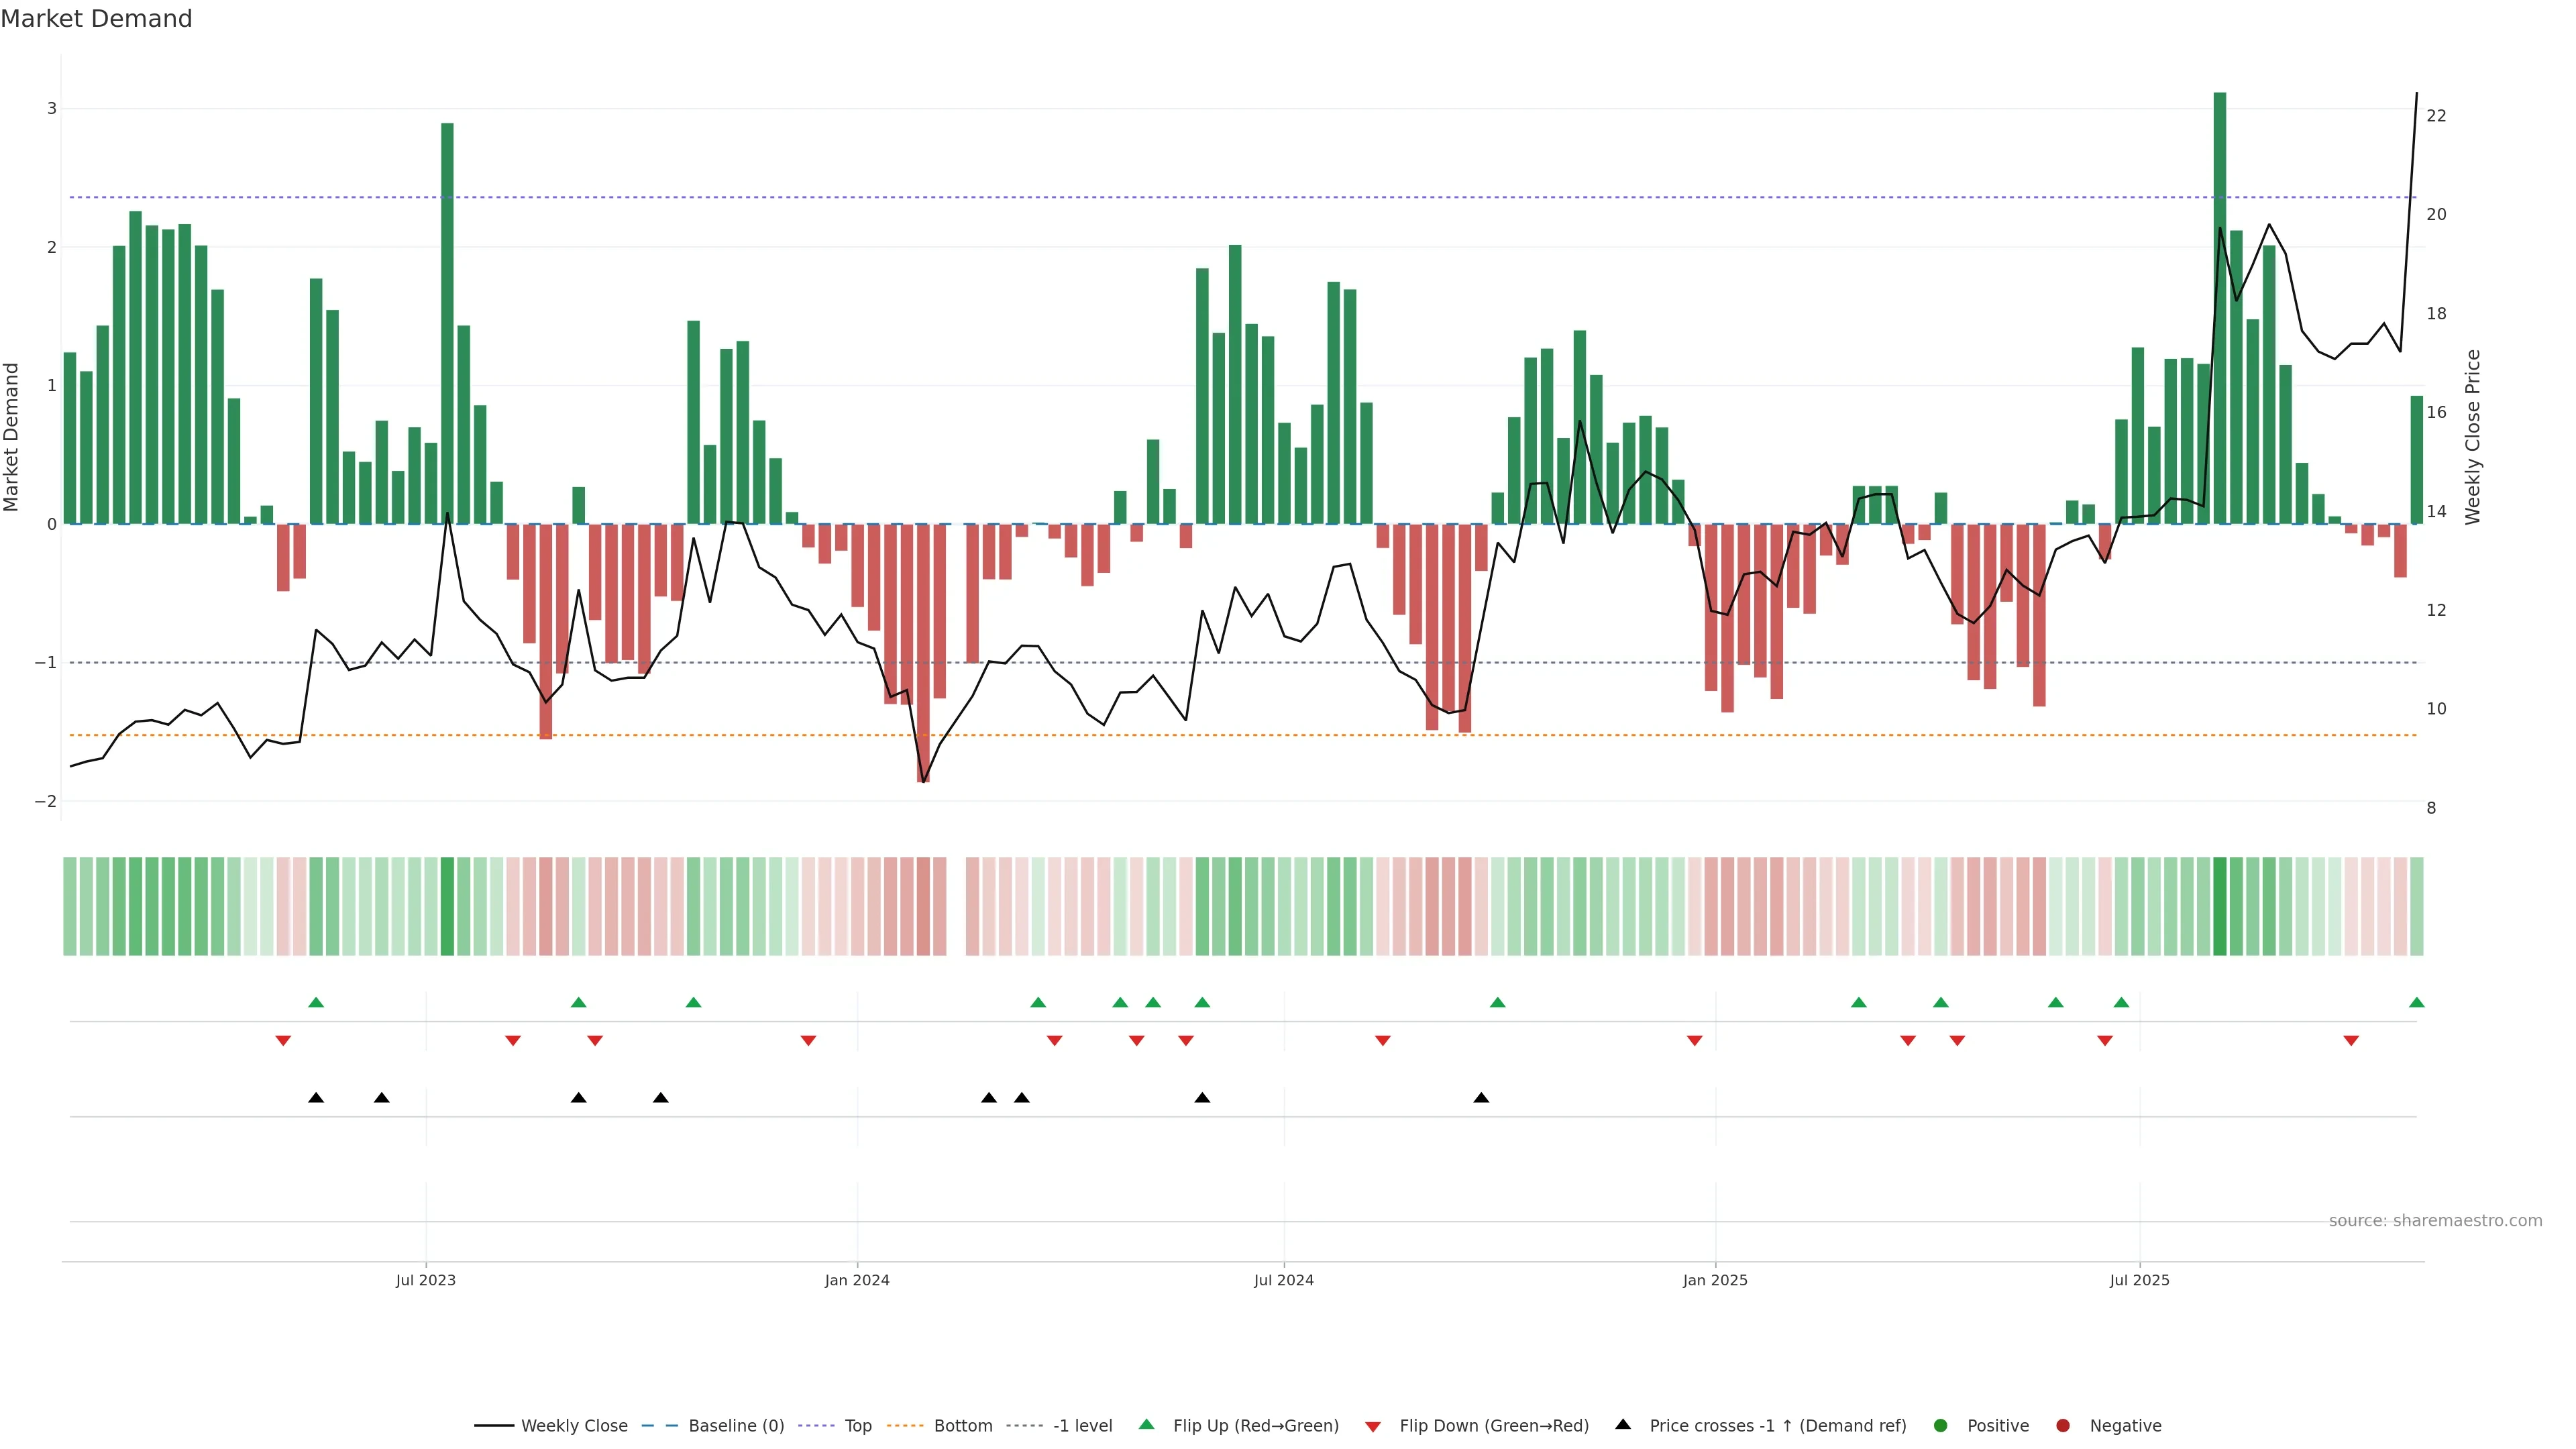
Task: Open the sharemaestro.com source link
Action: click(x=2435, y=1220)
